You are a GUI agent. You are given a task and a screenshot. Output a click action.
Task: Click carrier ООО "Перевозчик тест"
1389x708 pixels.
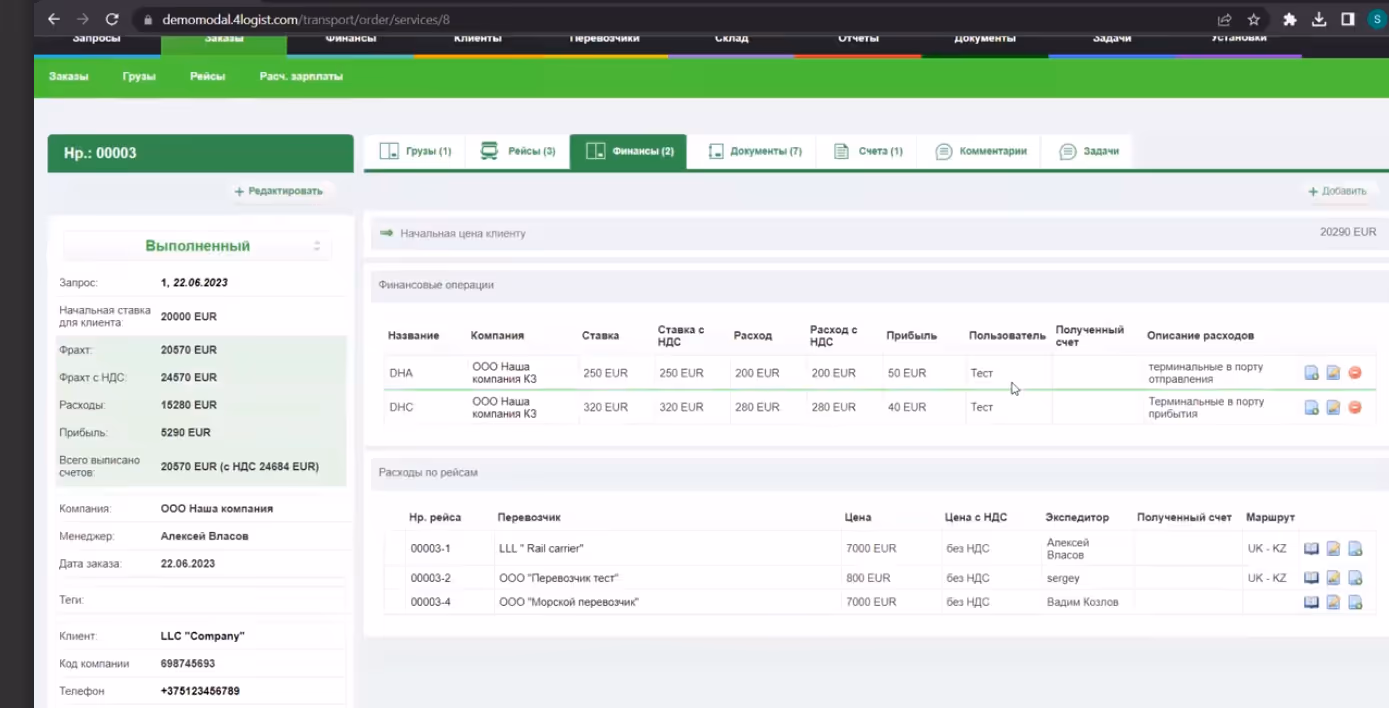click(x=559, y=578)
